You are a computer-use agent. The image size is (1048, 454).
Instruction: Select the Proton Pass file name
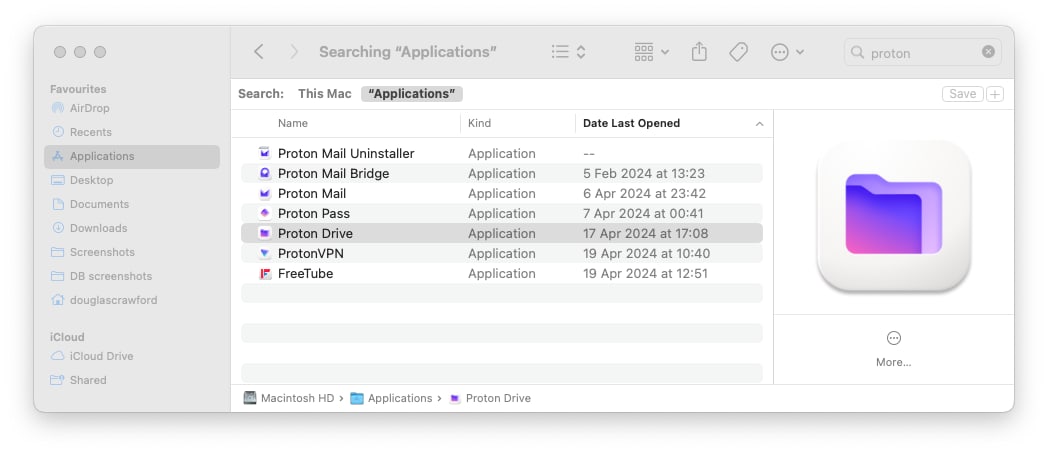[x=313, y=213]
